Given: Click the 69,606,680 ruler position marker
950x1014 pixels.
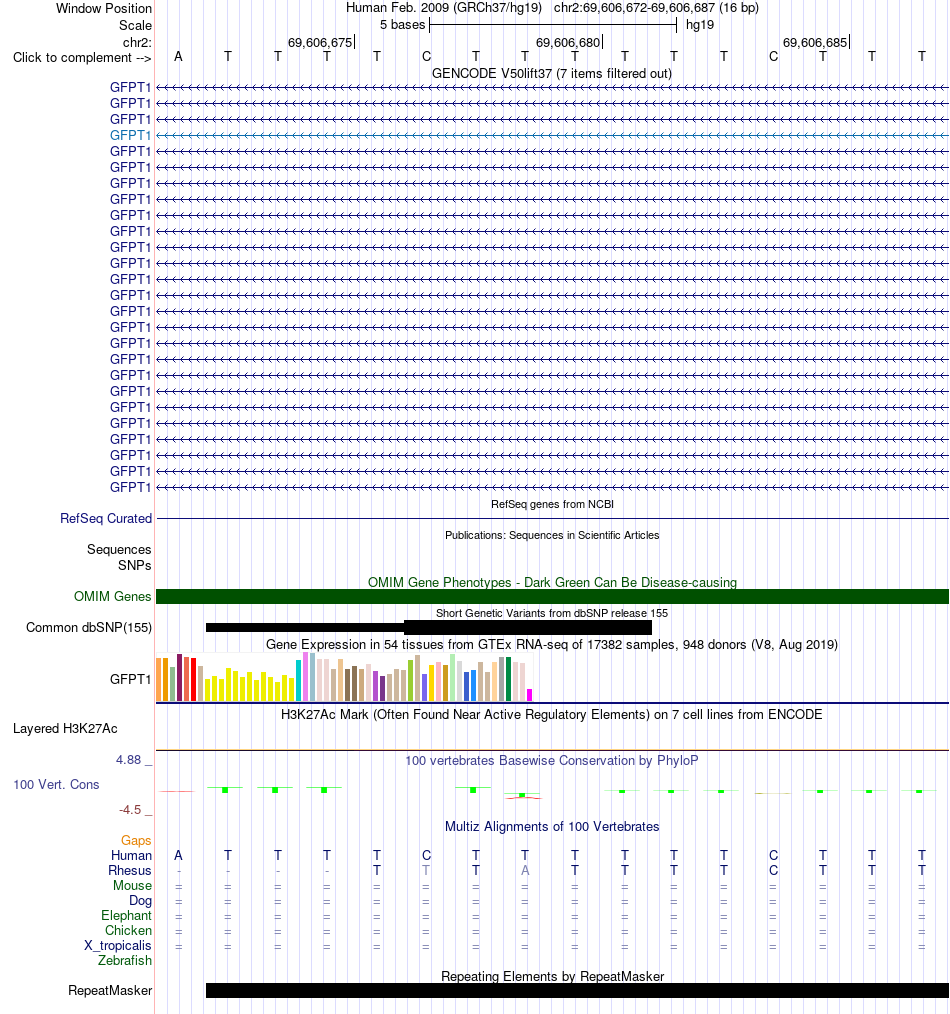Looking at the screenshot, I should [568, 42].
